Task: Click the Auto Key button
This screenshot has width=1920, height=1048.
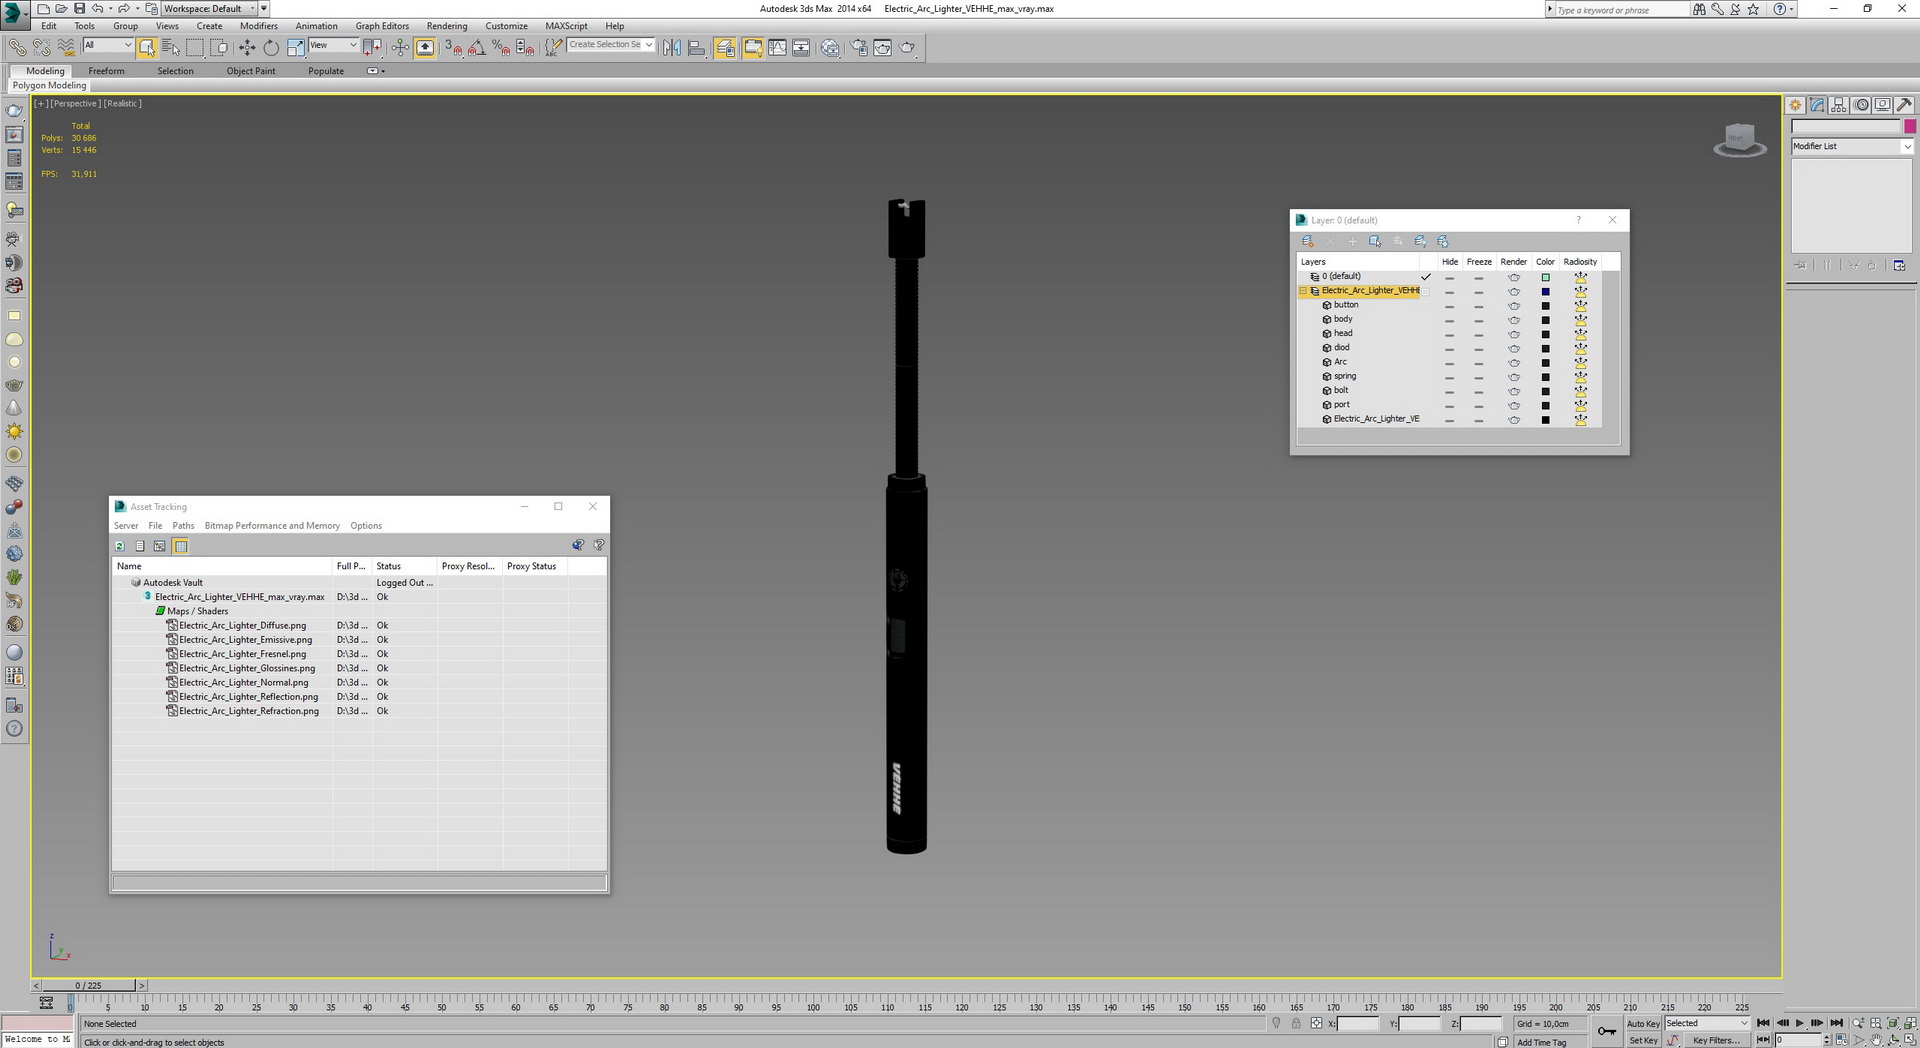Action: point(1643,1023)
